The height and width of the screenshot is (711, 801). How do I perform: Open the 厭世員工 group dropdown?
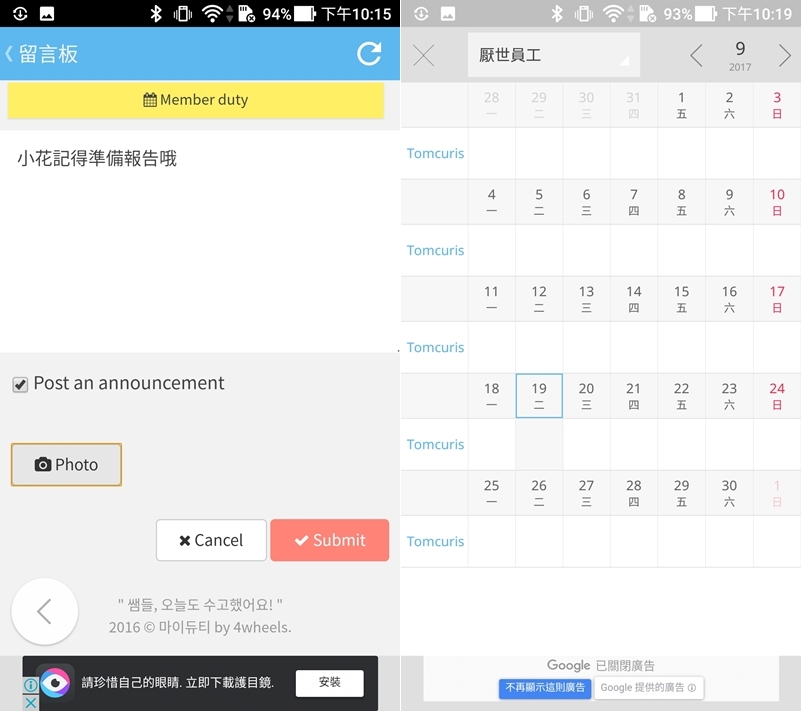pos(554,55)
